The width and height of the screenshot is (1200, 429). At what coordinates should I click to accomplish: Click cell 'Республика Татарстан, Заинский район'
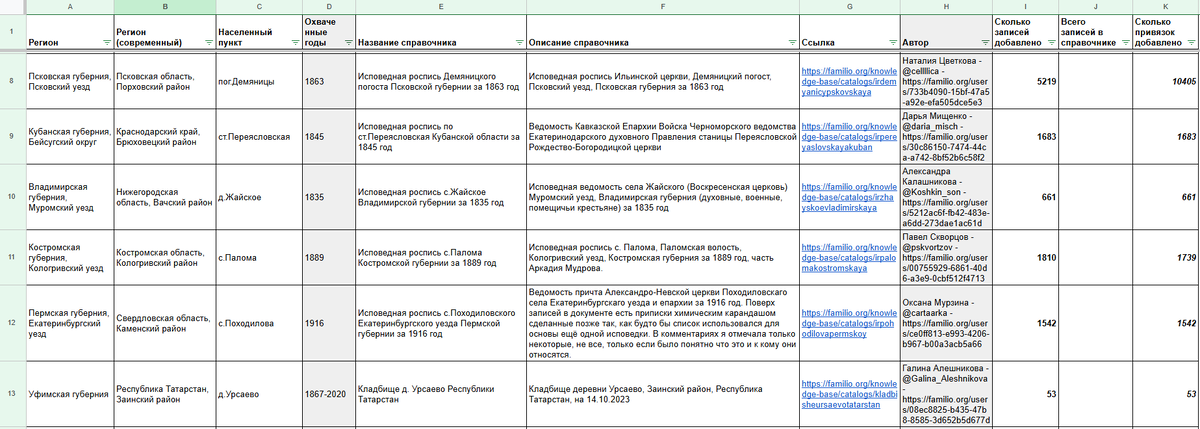pos(164,394)
